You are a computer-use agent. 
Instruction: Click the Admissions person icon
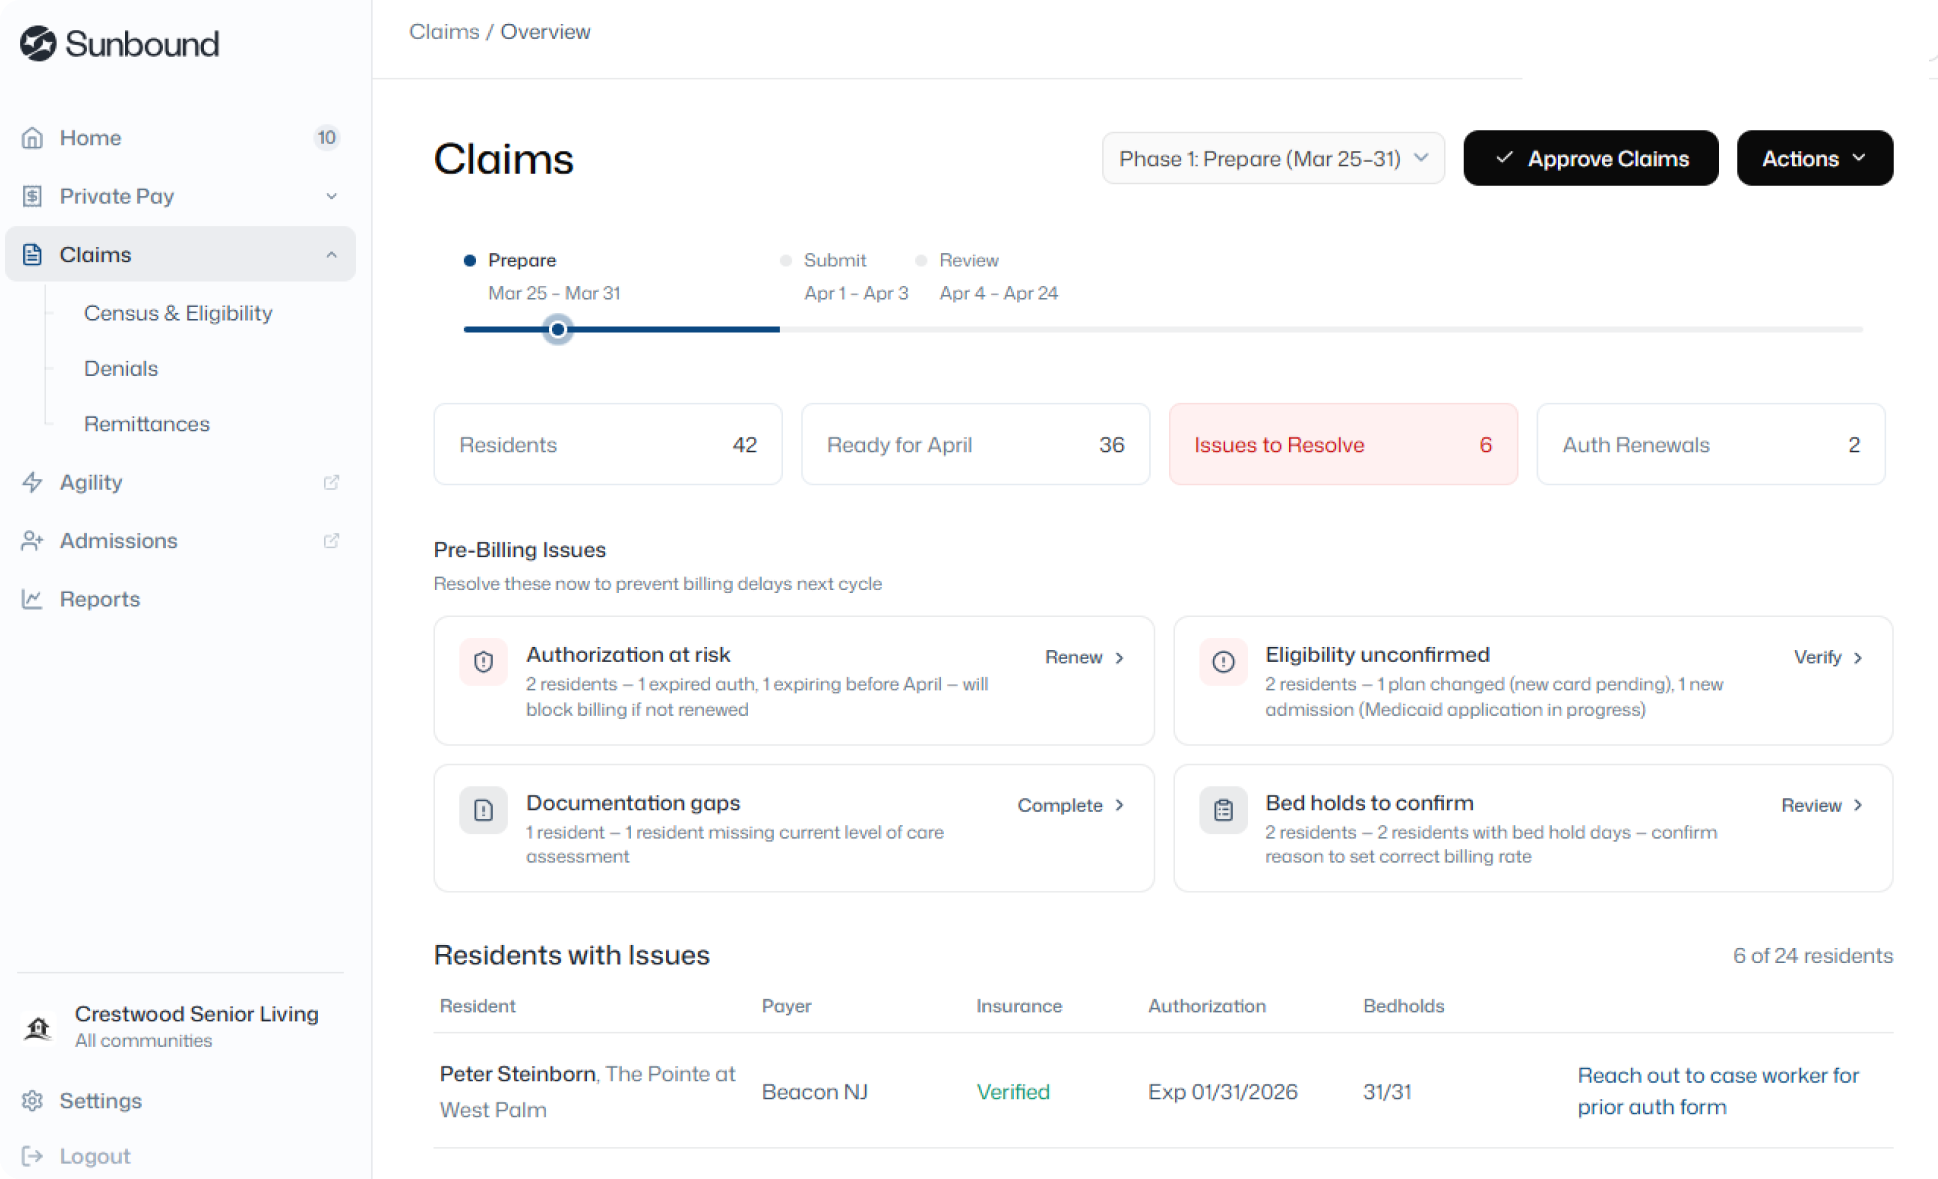point(31,540)
